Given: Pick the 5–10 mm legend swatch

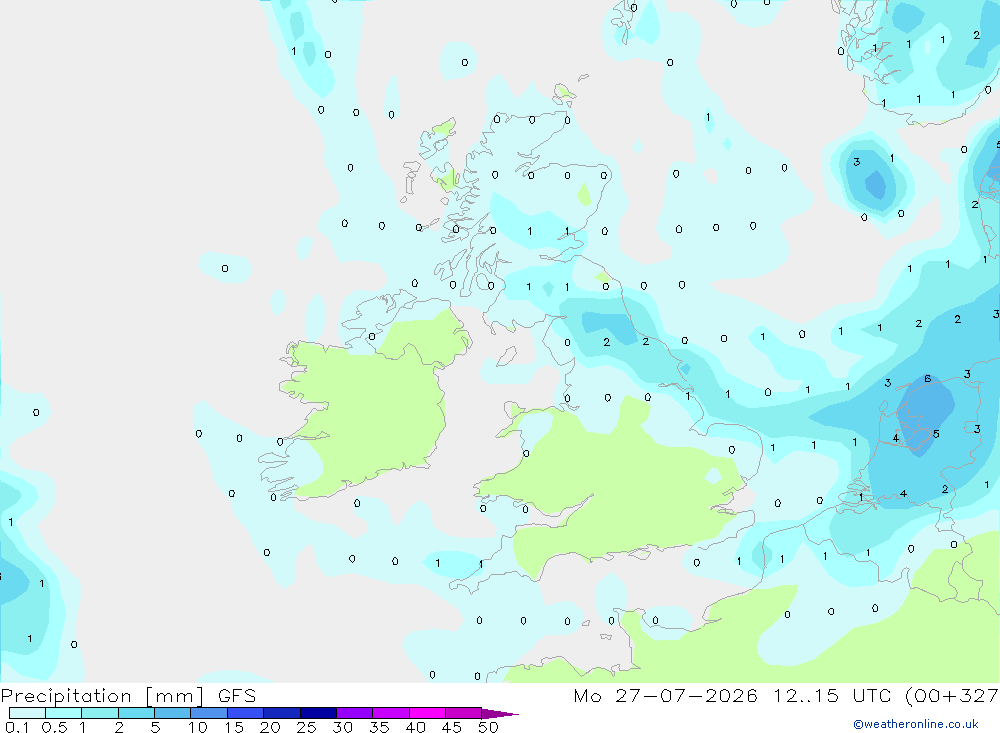Looking at the screenshot, I should tap(172, 713).
